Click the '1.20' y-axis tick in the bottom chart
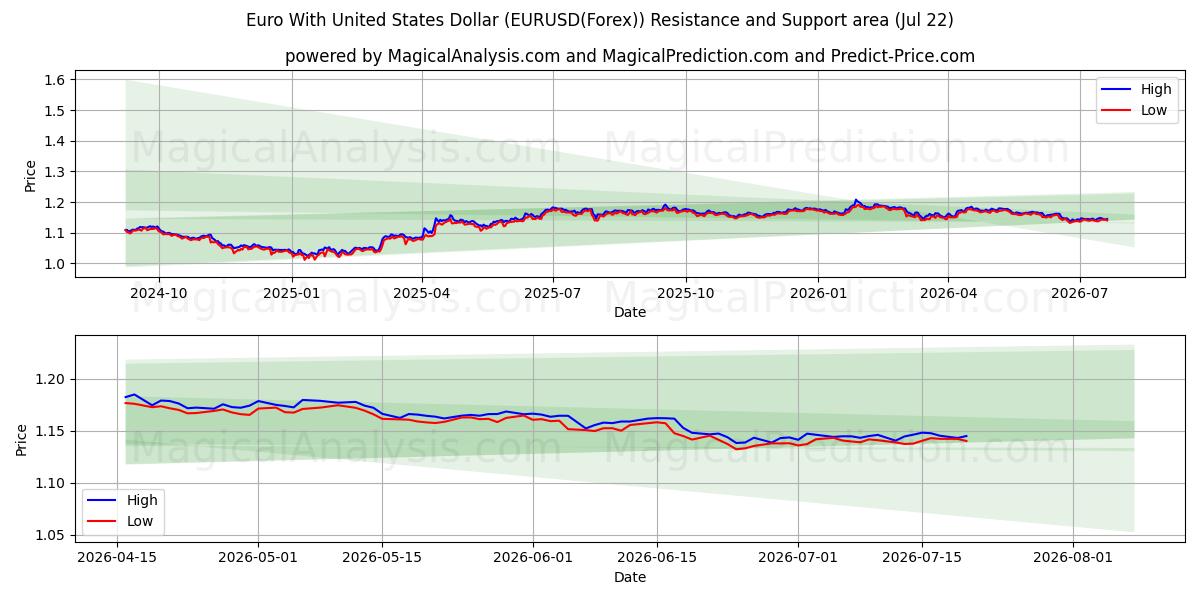 (x=53, y=380)
